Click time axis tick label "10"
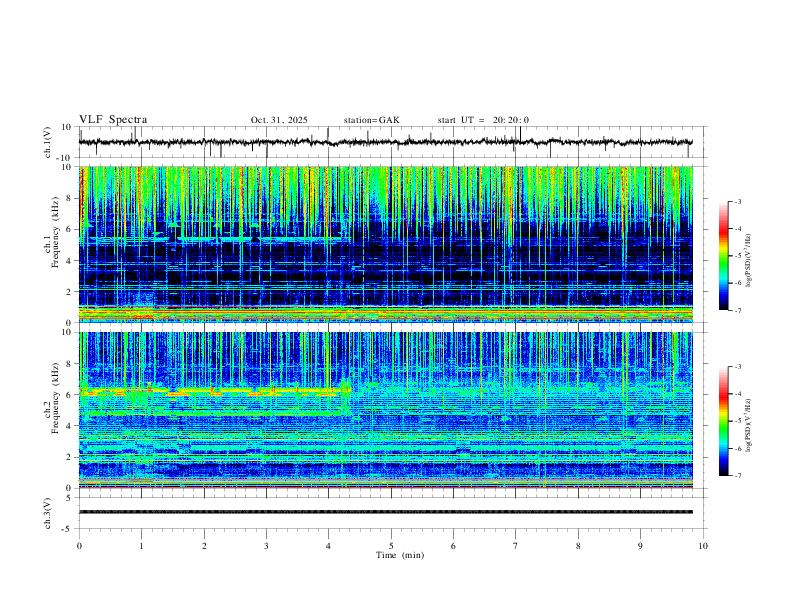The height and width of the screenshot is (612, 792). coord(703,546)
